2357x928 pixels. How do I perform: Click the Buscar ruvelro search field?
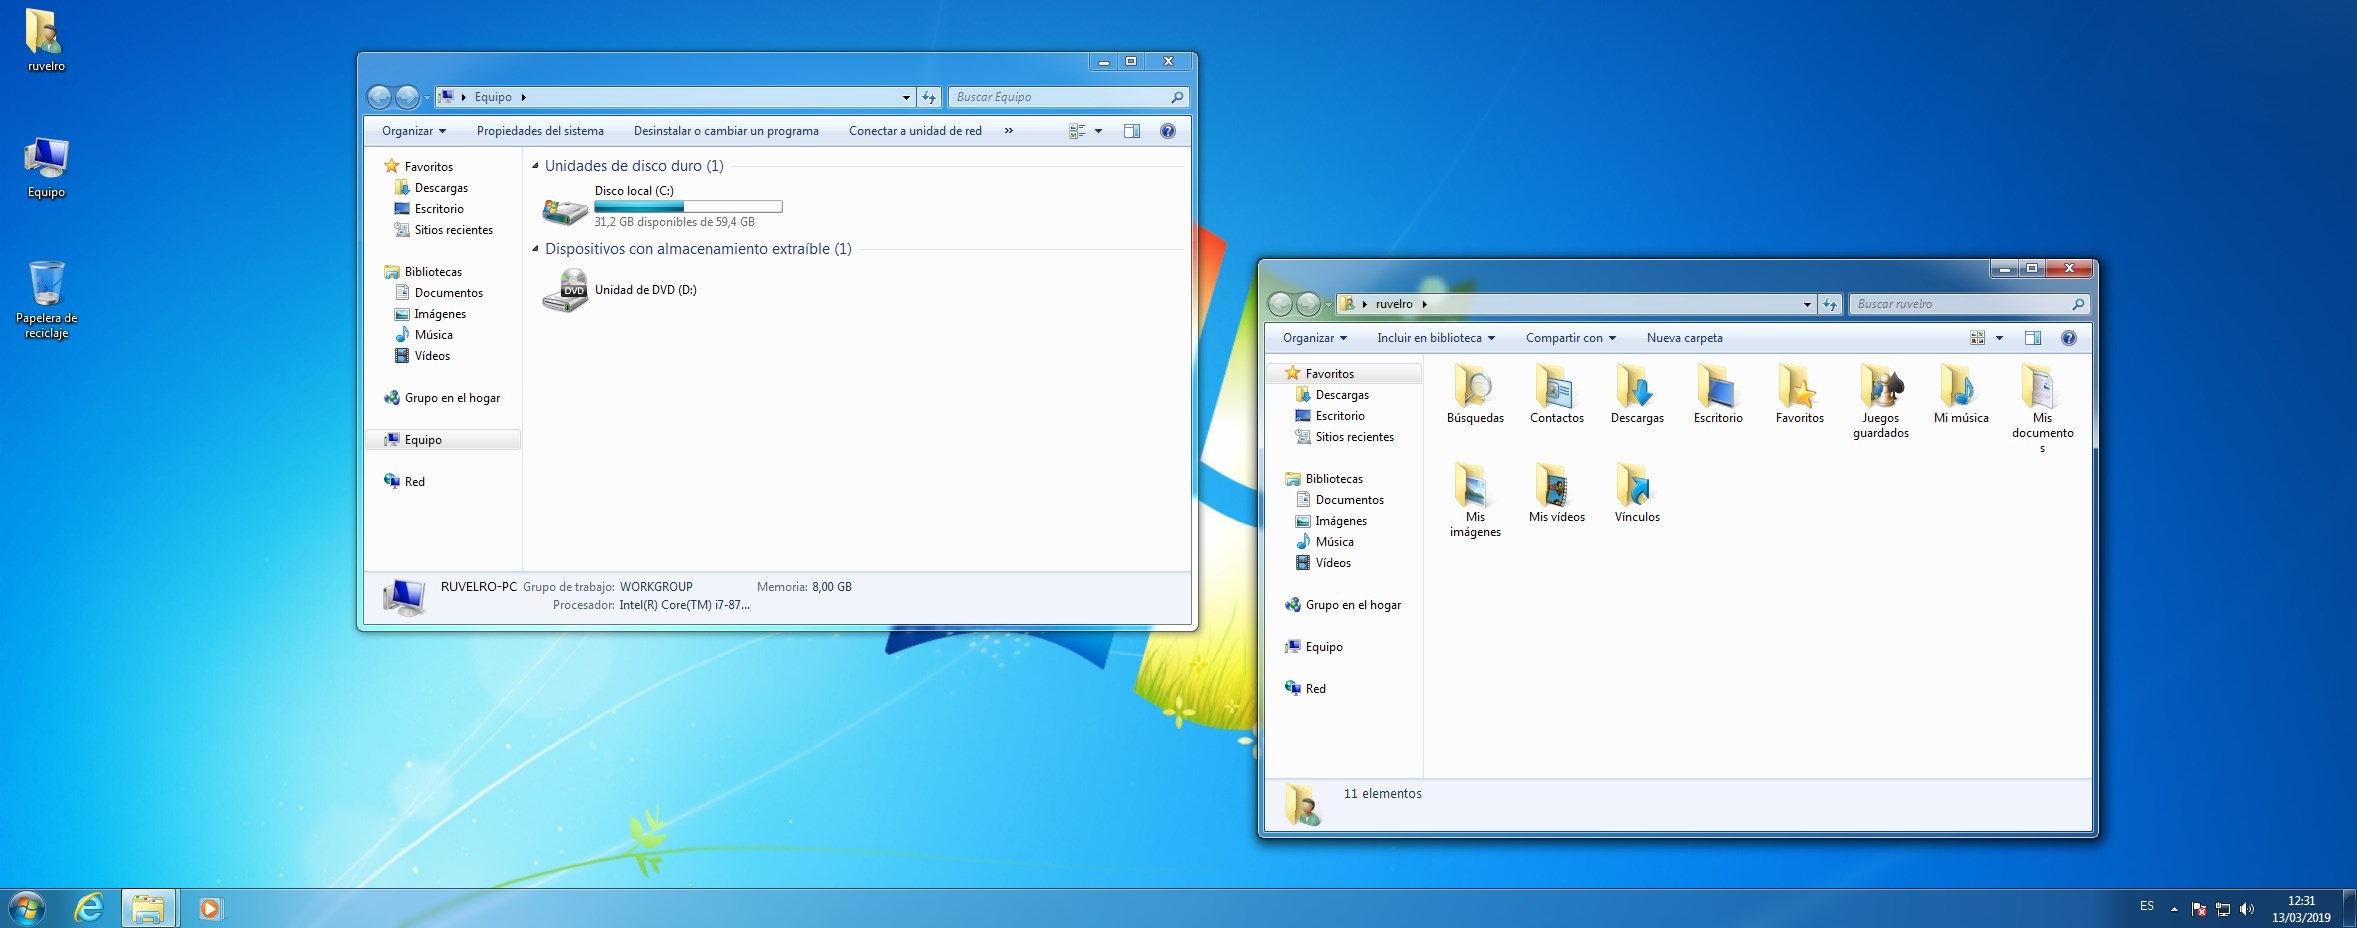click(x=1969, y=304)
